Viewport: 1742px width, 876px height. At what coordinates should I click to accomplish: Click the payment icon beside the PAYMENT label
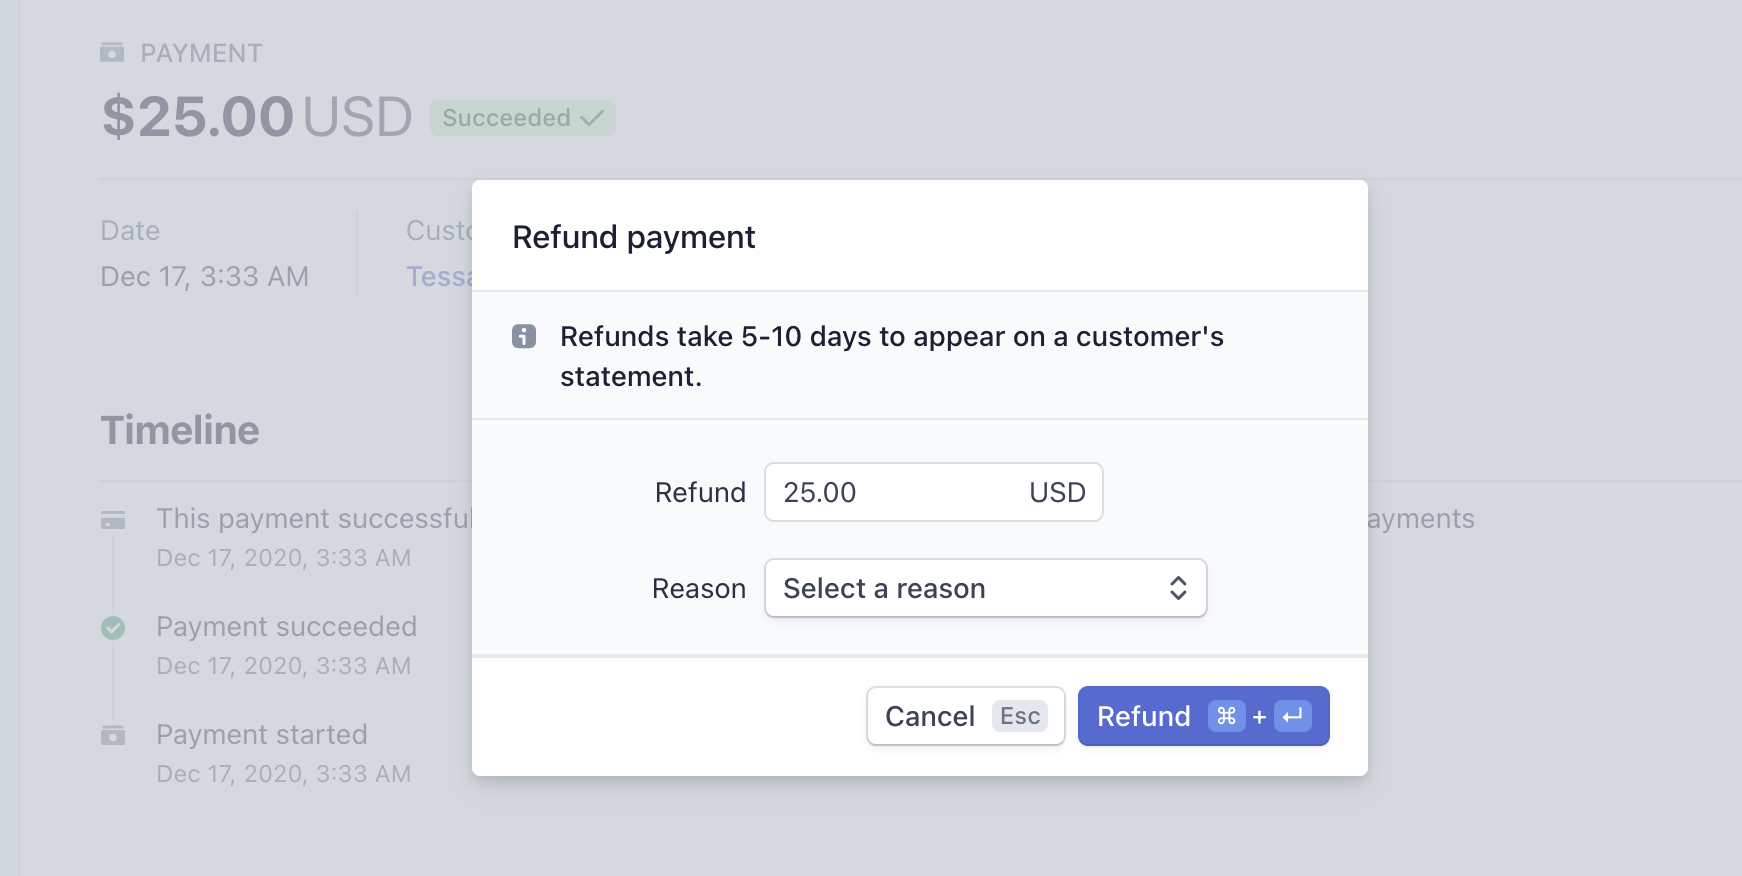click(x=112, y=53)
